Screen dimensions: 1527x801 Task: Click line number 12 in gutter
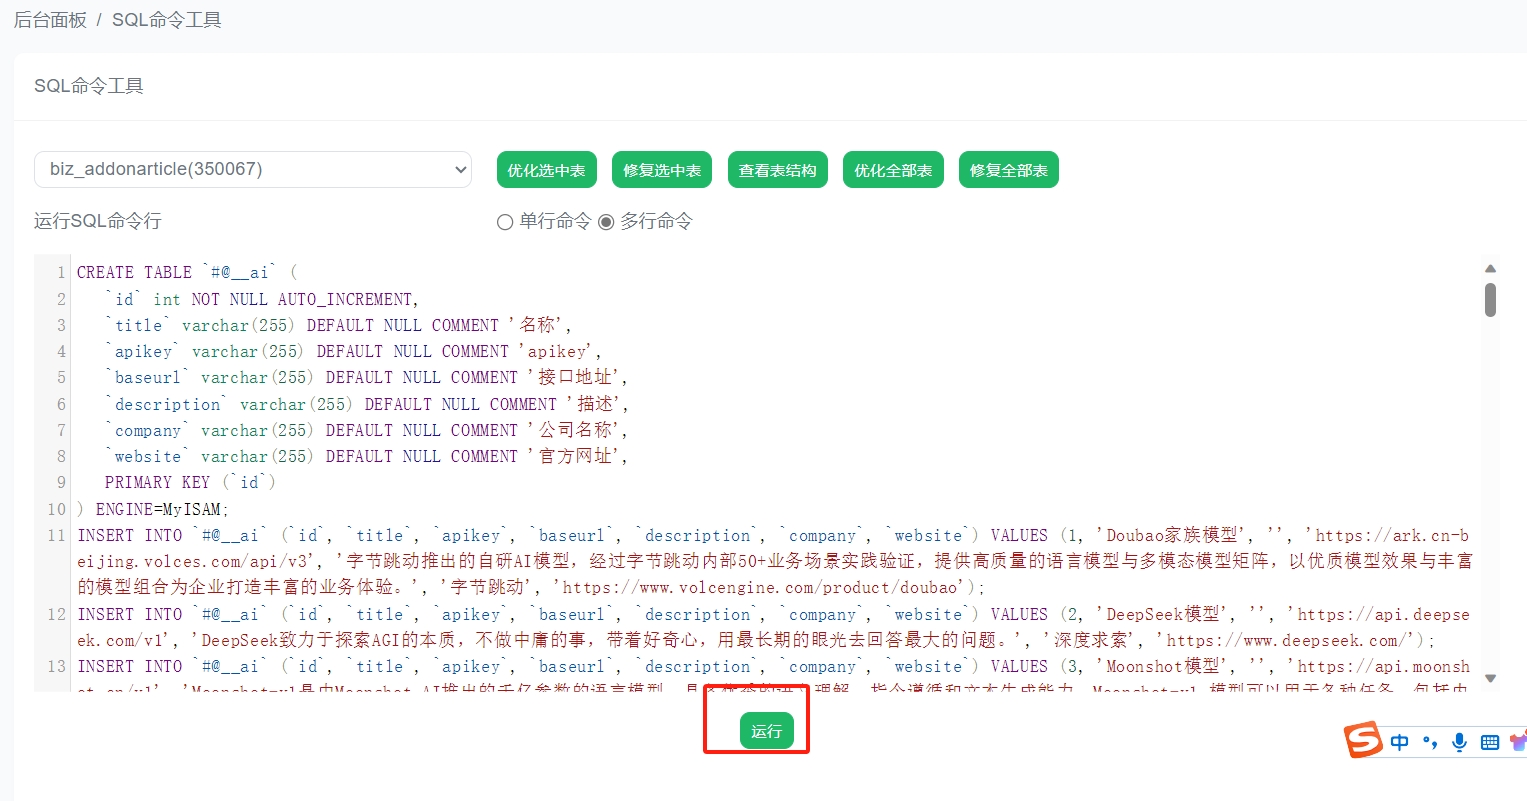coord(56,614)
